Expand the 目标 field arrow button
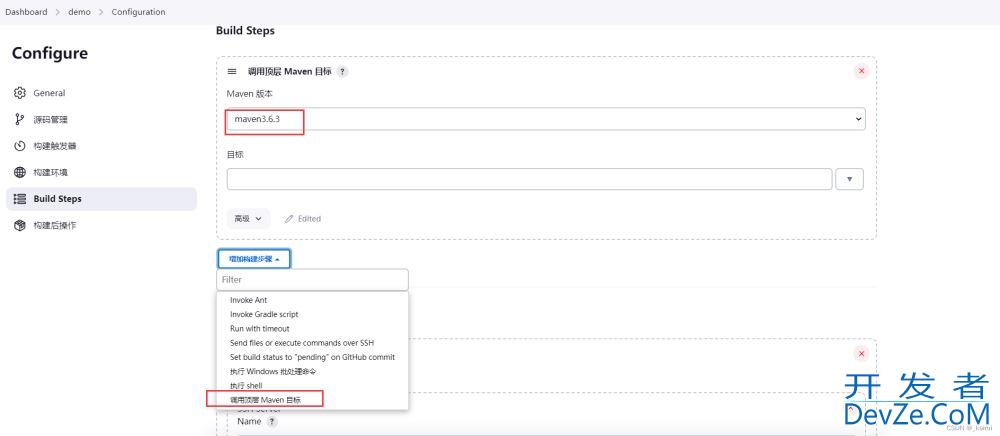 tap(849, 179)
